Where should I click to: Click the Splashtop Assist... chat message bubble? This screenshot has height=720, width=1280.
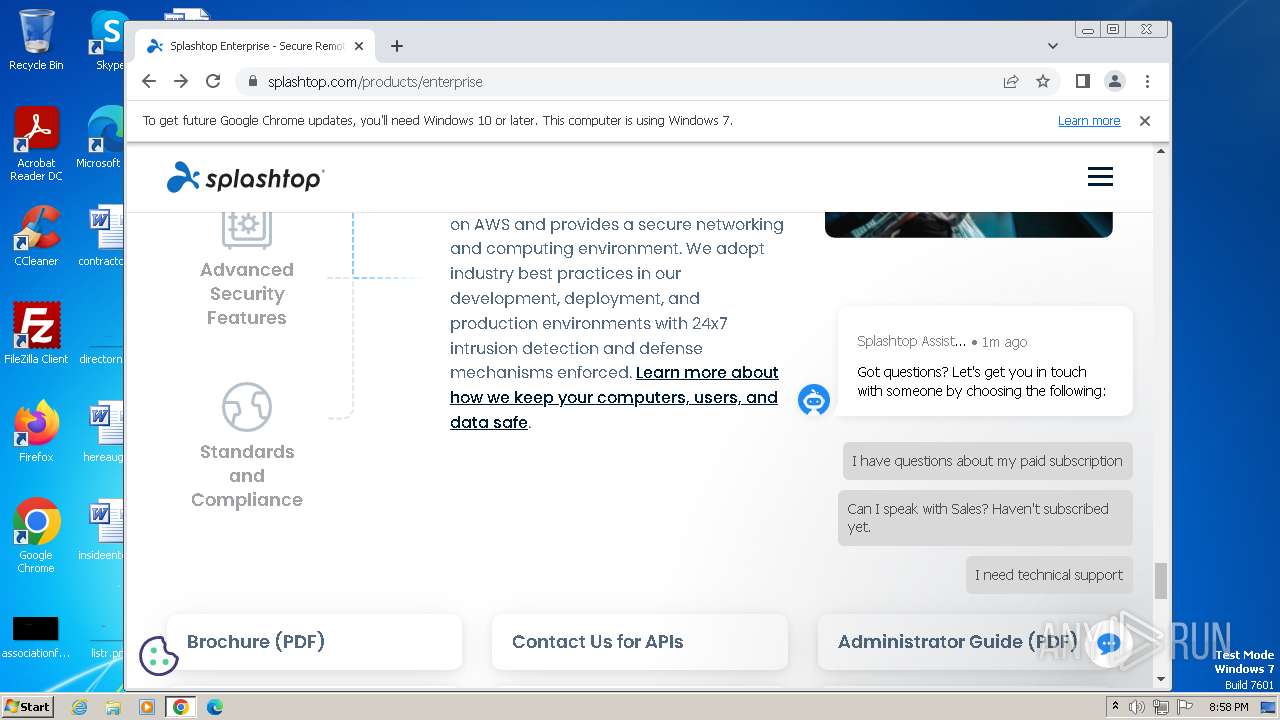tap(985, 361)
